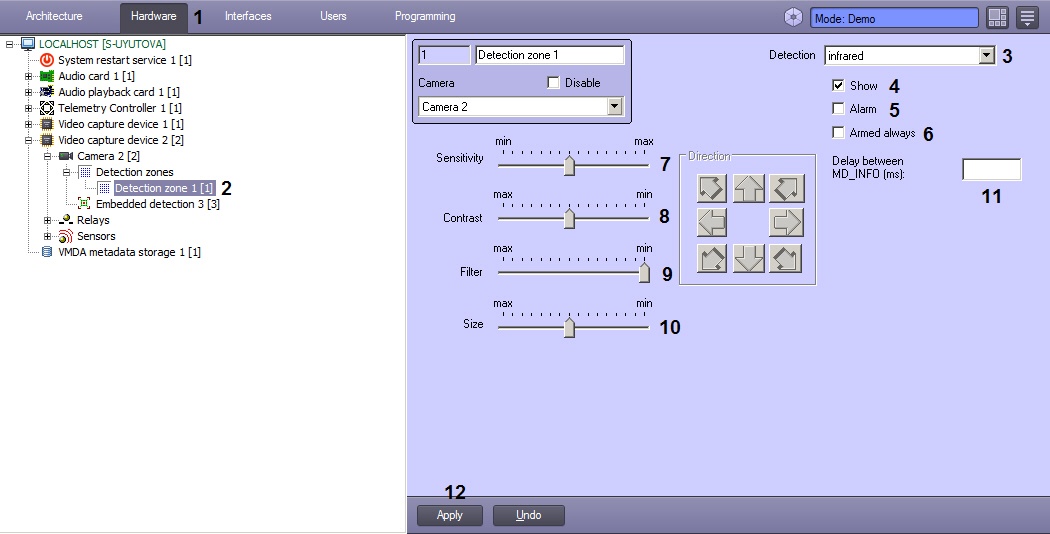Click the Video capture device 1 chip icon
Image resolution: width=1050 pixels, height=534 pixels.
tap(47, 124)
